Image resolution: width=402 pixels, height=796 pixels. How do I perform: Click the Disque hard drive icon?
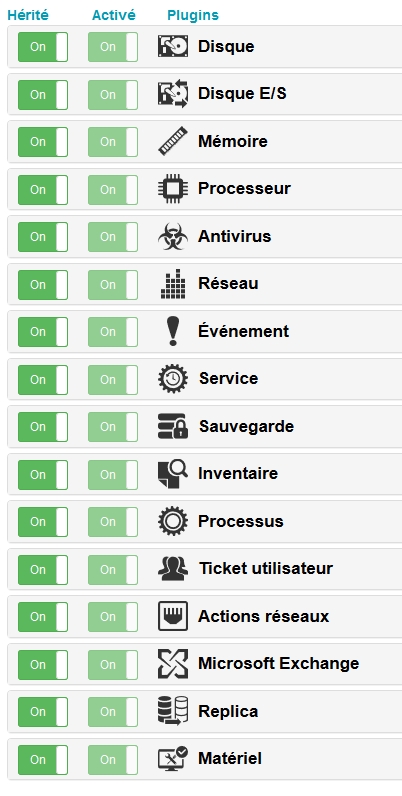173,47
